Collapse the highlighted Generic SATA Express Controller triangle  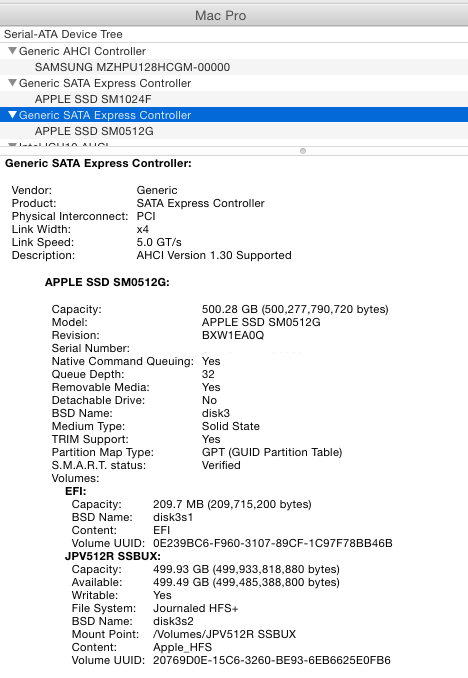click(x=13, y=115)
